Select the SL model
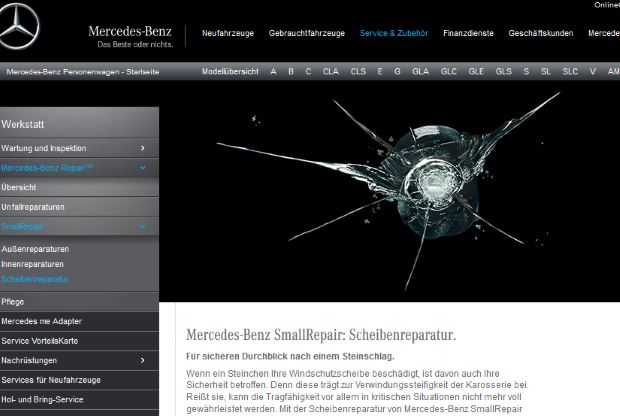Image resolution: width=620 pixels, height=416 pixels. click(x=546, y=72)
